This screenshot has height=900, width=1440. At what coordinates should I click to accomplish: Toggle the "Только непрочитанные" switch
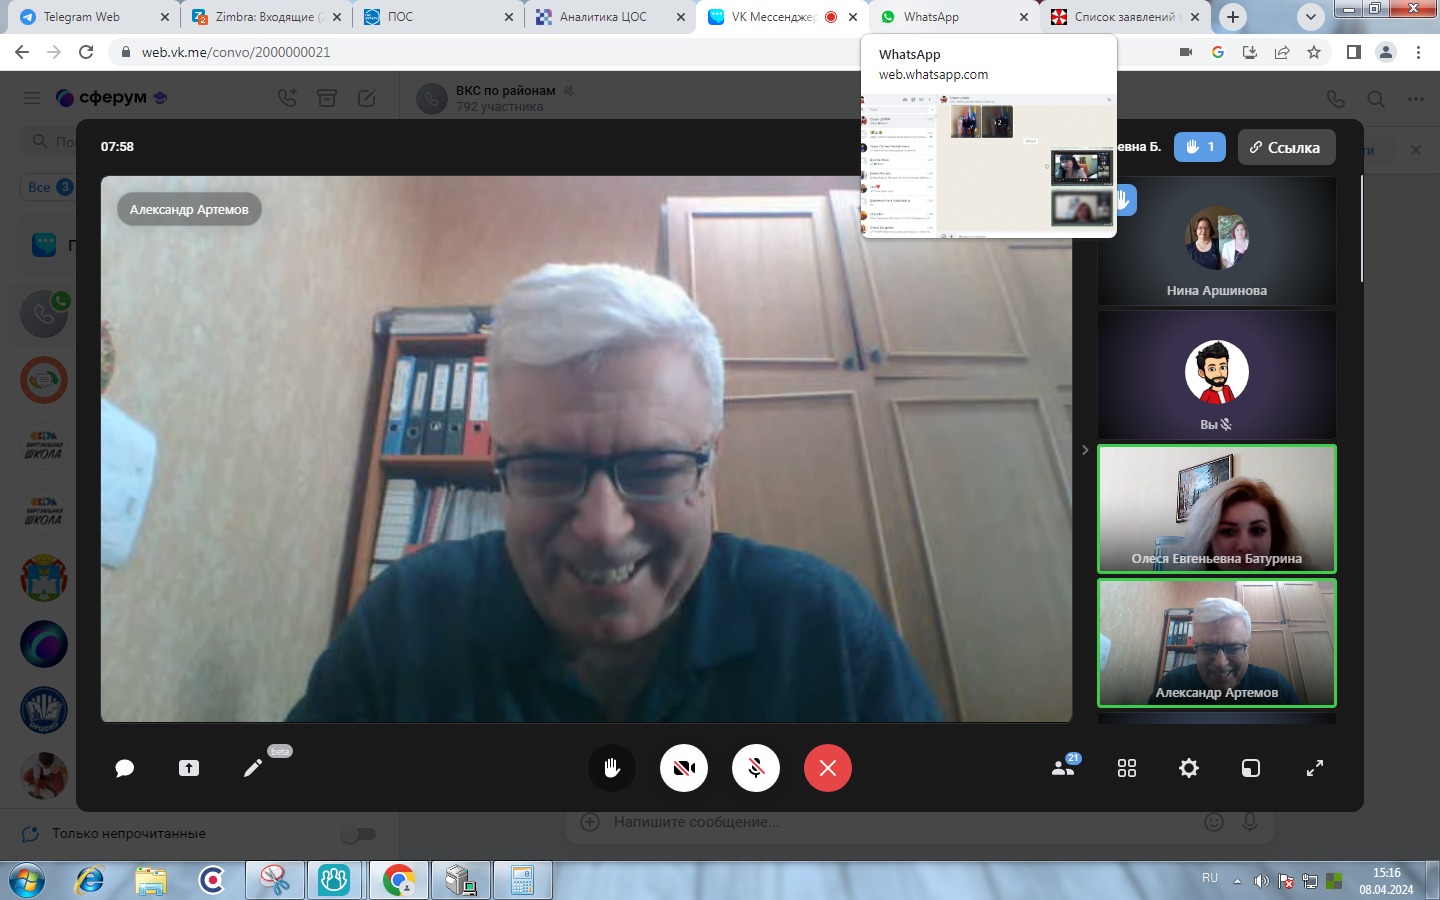click(x=358, y=834)
